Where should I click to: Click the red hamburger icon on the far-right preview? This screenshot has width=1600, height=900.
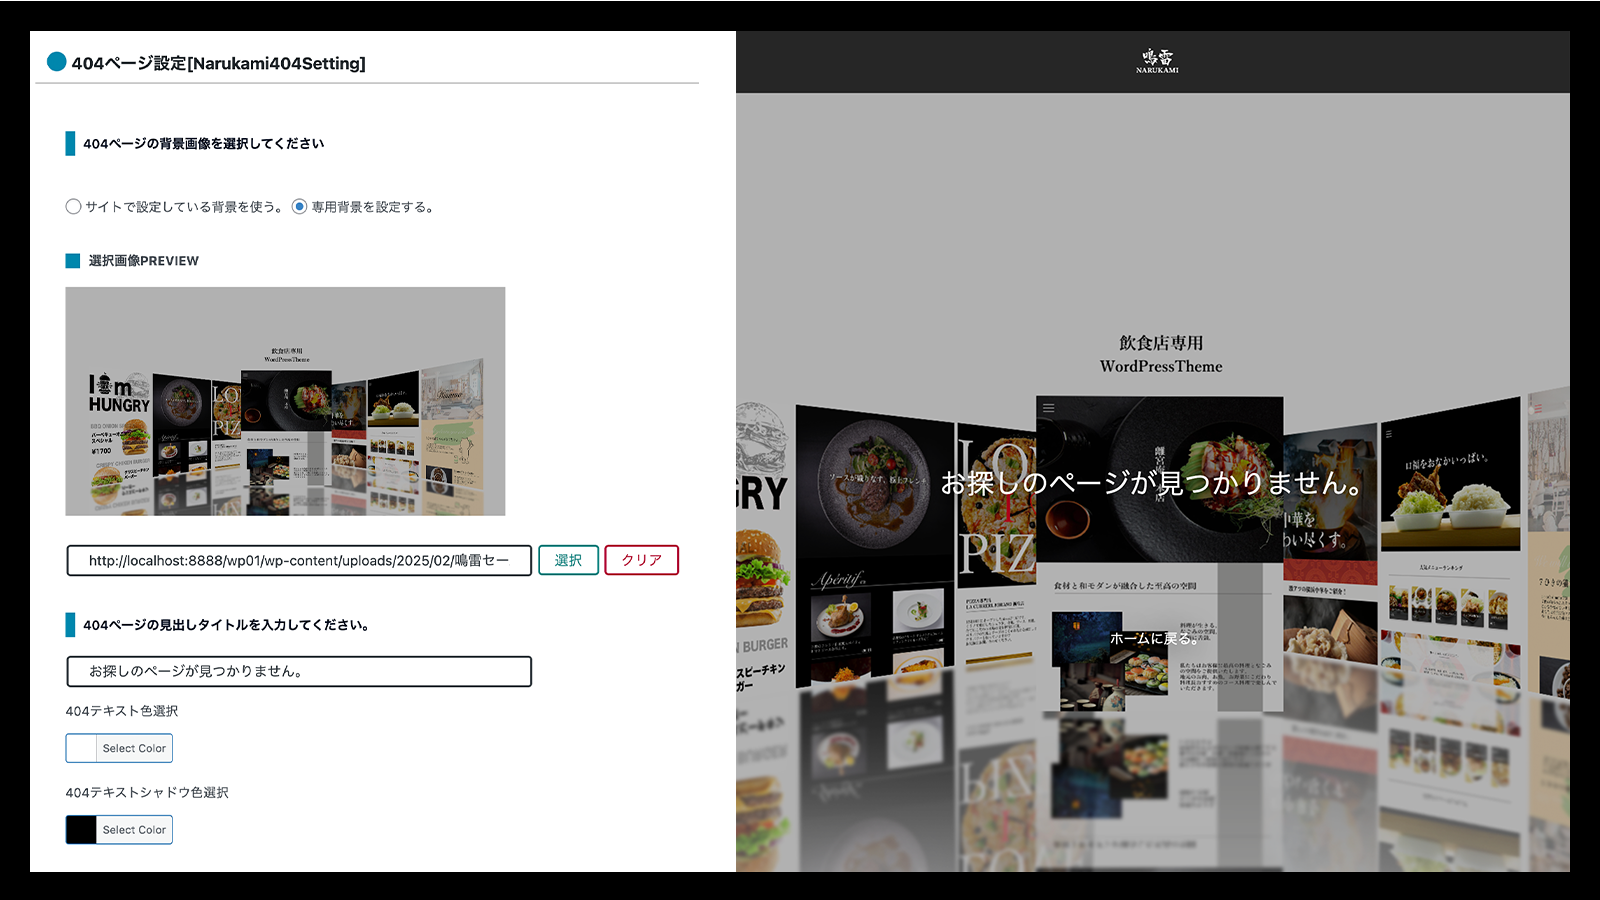pos(1539,409)
